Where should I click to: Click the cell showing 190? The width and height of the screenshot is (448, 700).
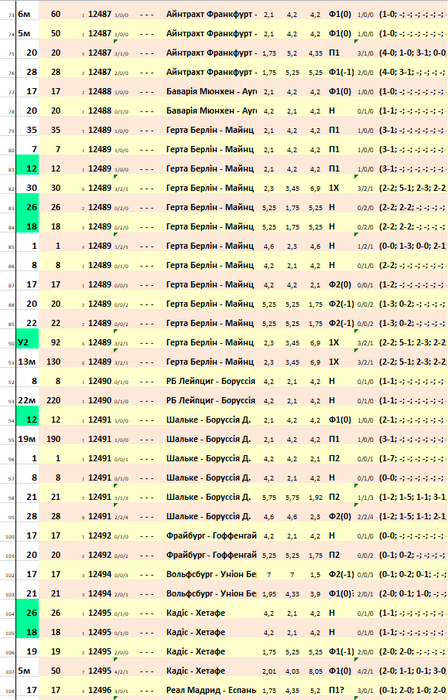point(55,439)
